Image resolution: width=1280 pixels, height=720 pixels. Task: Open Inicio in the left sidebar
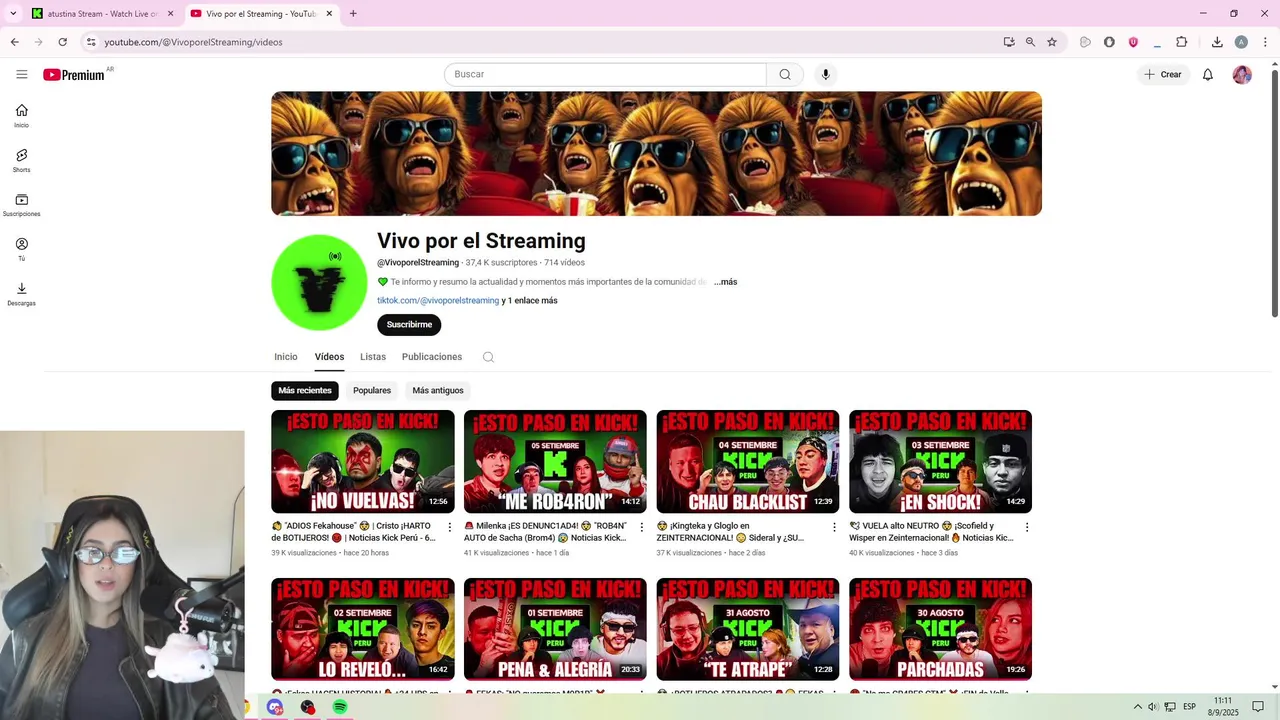21,116
